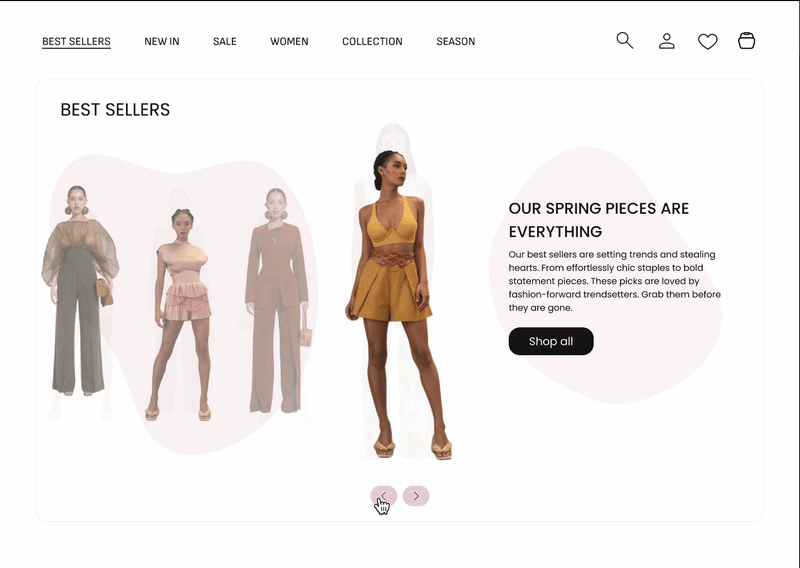Select model in brown pantsuit
The height and width of the screenshot is (568, 800).
pos(277,301)
